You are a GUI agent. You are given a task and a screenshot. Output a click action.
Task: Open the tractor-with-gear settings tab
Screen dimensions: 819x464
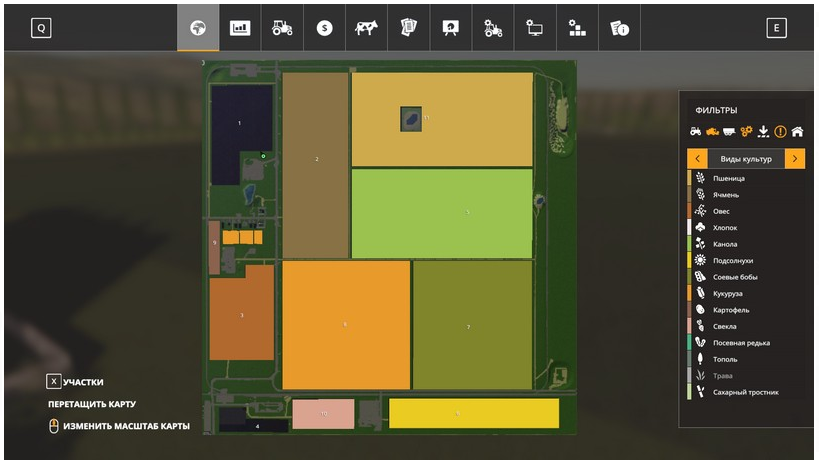pyautogui.click(x=493, y=28)
